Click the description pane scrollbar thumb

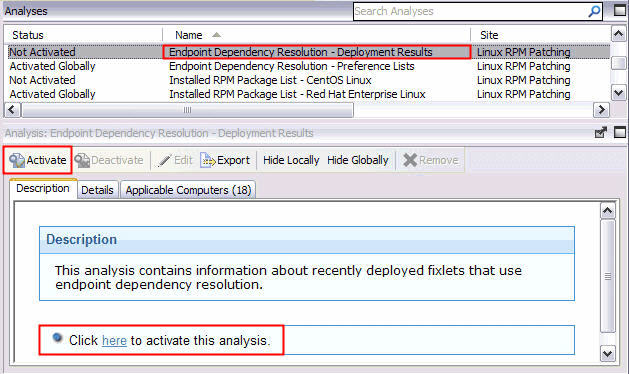click(608, 276)
